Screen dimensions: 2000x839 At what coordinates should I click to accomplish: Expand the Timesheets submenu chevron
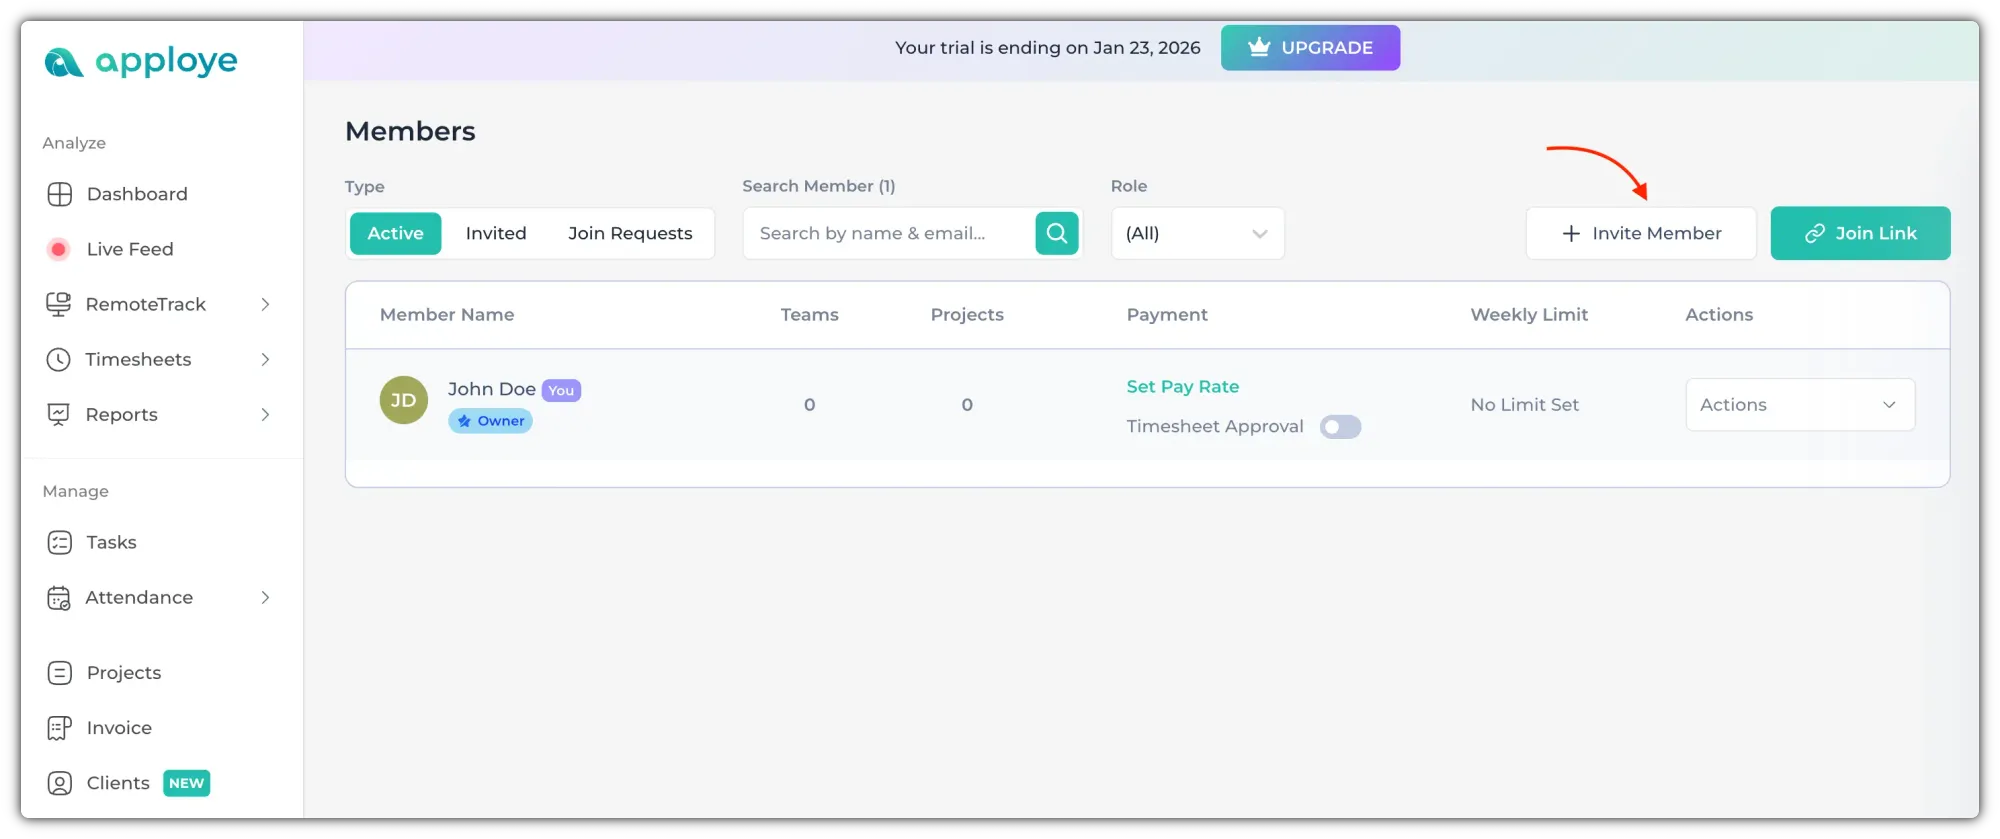(265, 359)
